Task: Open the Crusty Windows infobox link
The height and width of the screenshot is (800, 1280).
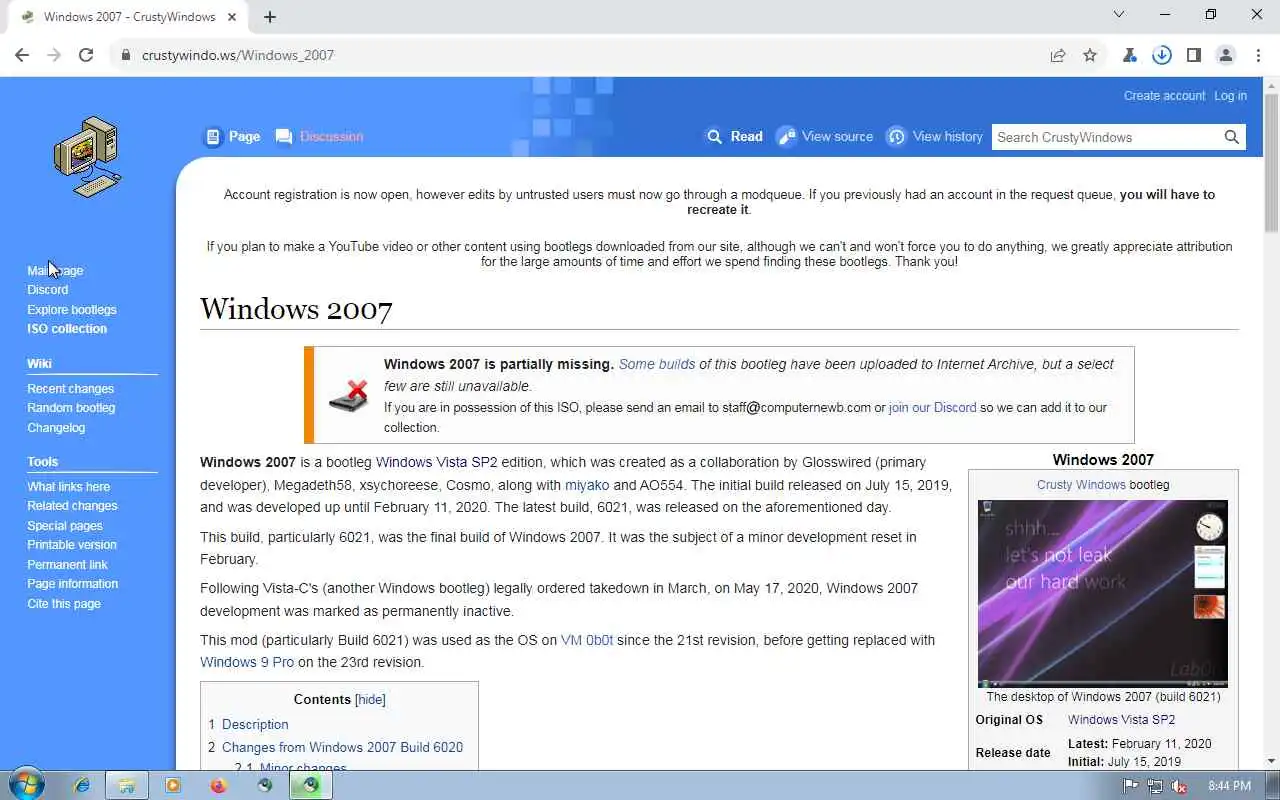Action: click(x=1081, y=485)
